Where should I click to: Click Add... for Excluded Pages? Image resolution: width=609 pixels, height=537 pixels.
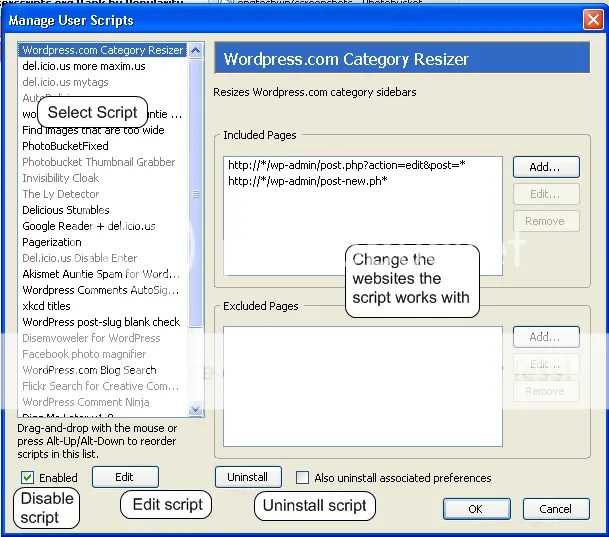point(546,337)
